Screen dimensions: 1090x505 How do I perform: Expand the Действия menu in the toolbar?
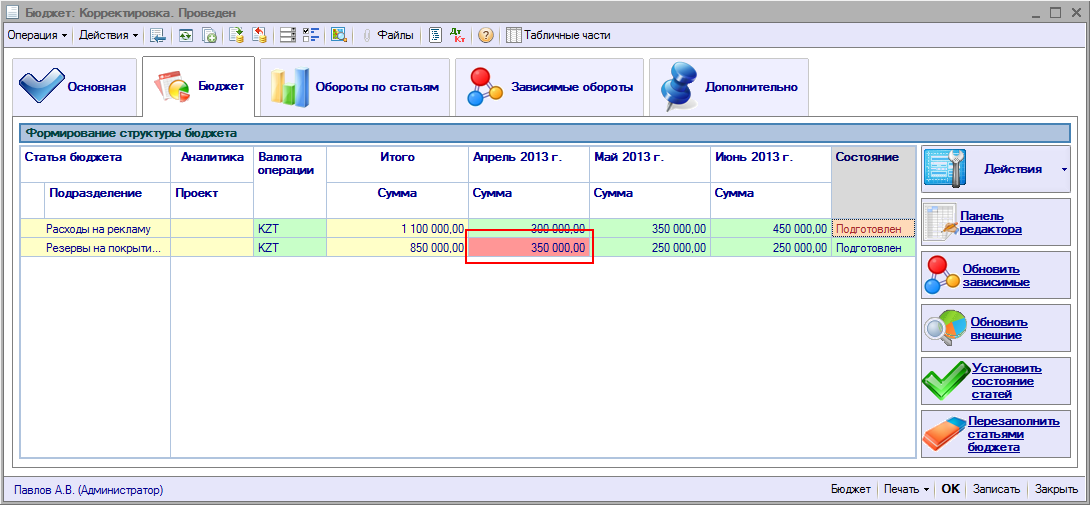pos(109,35)
